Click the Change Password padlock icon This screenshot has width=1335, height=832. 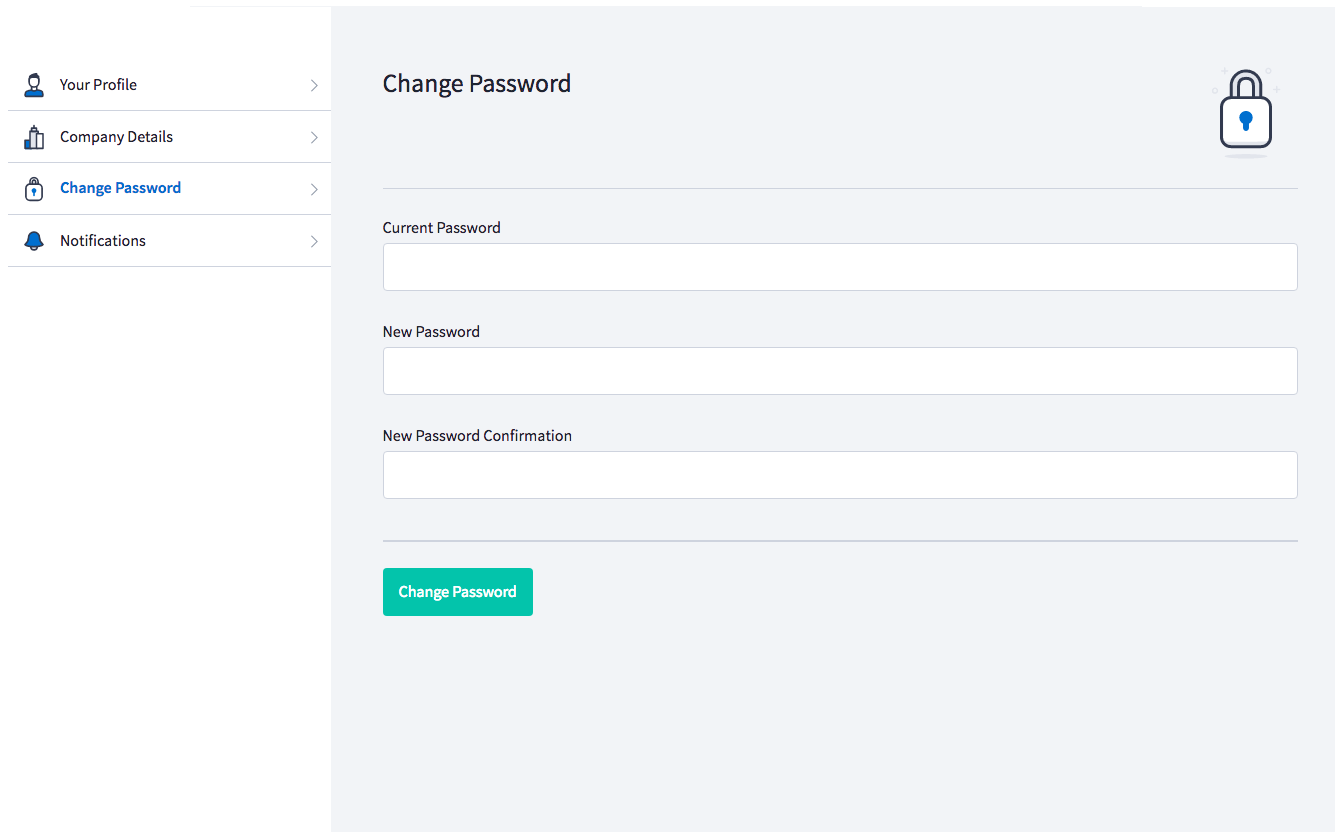coord(35,188)
